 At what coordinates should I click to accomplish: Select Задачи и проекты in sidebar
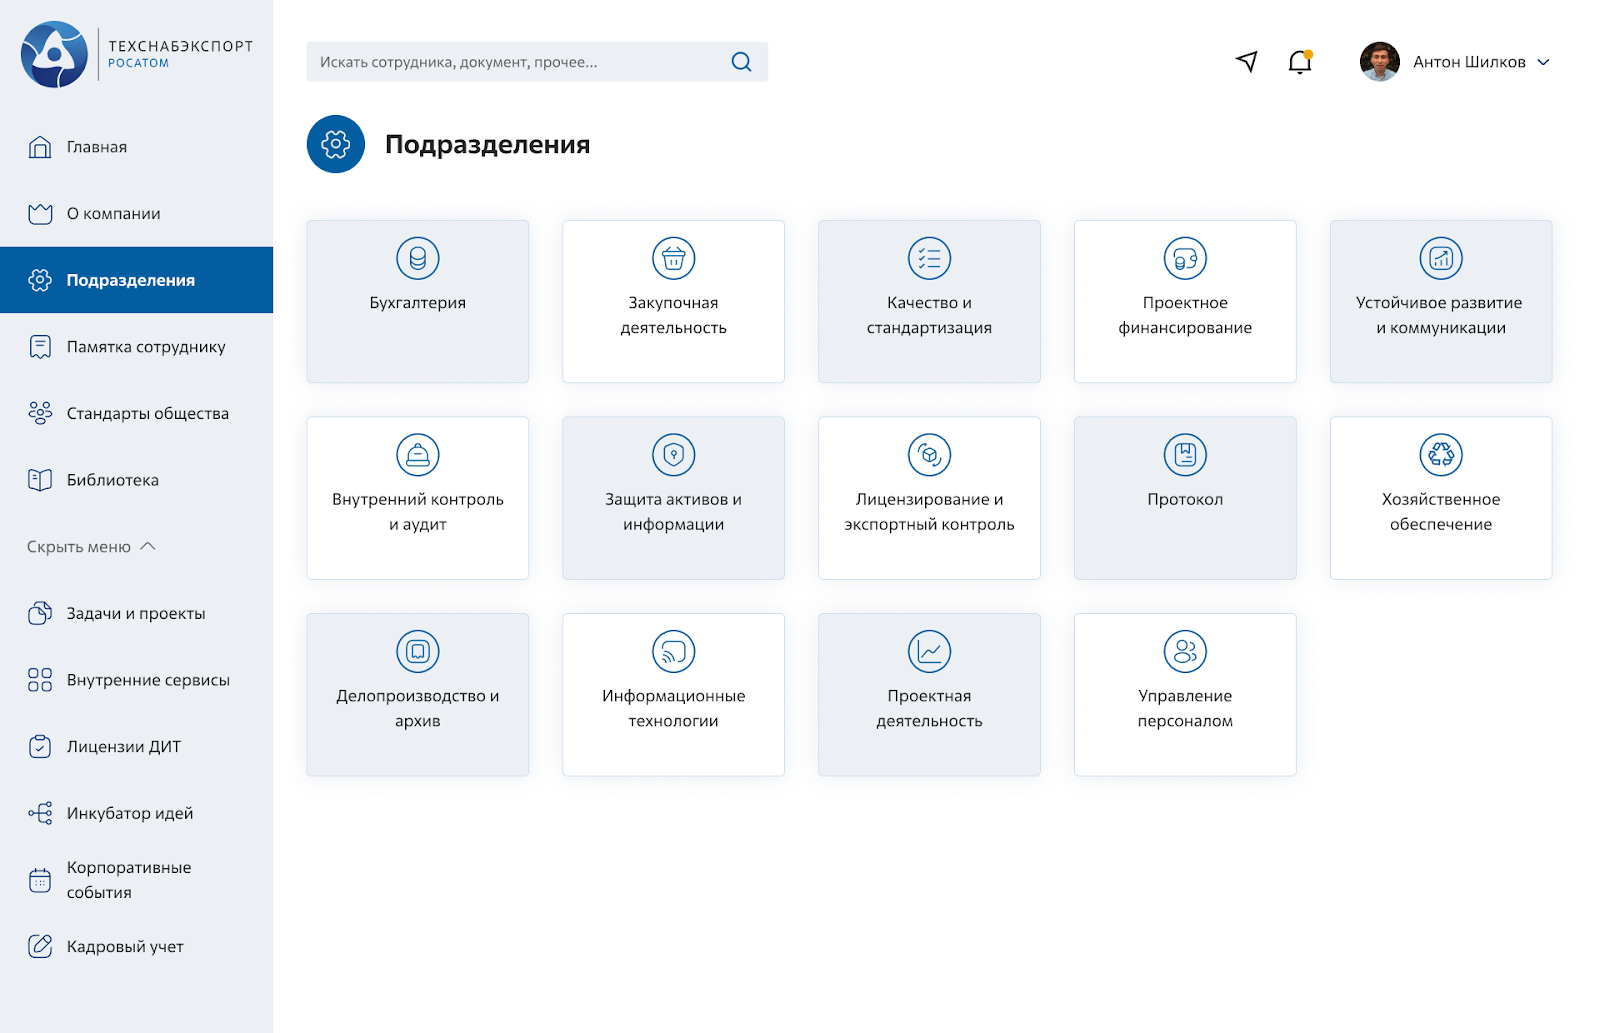coord(135,613)
